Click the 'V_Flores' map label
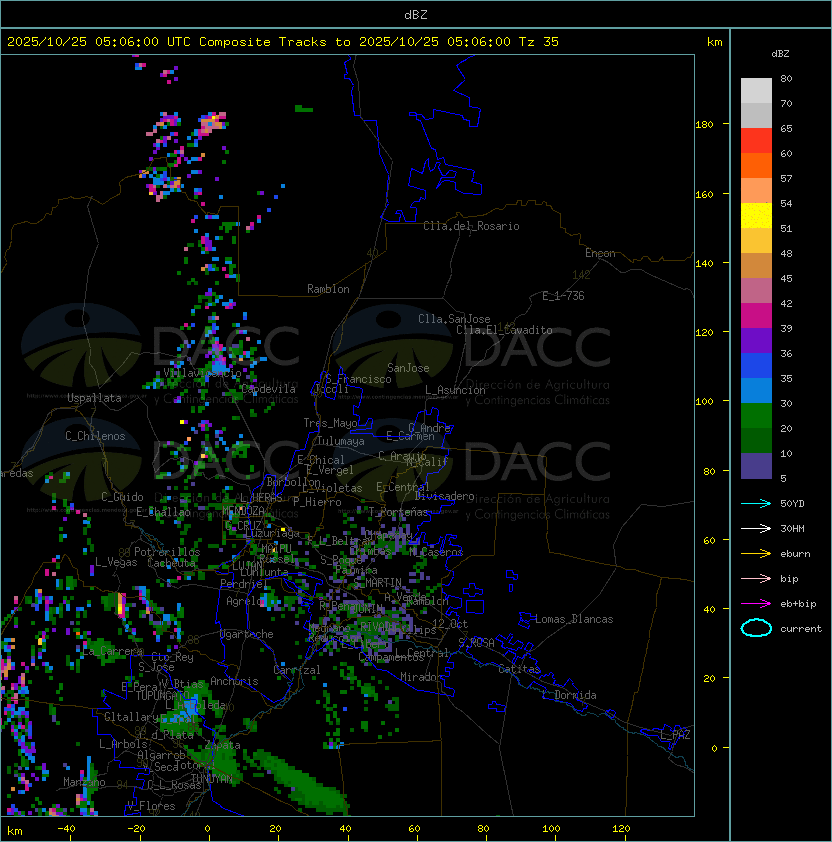Image resolution: width=832 pixels, height=842 pixels. point(151,806)
